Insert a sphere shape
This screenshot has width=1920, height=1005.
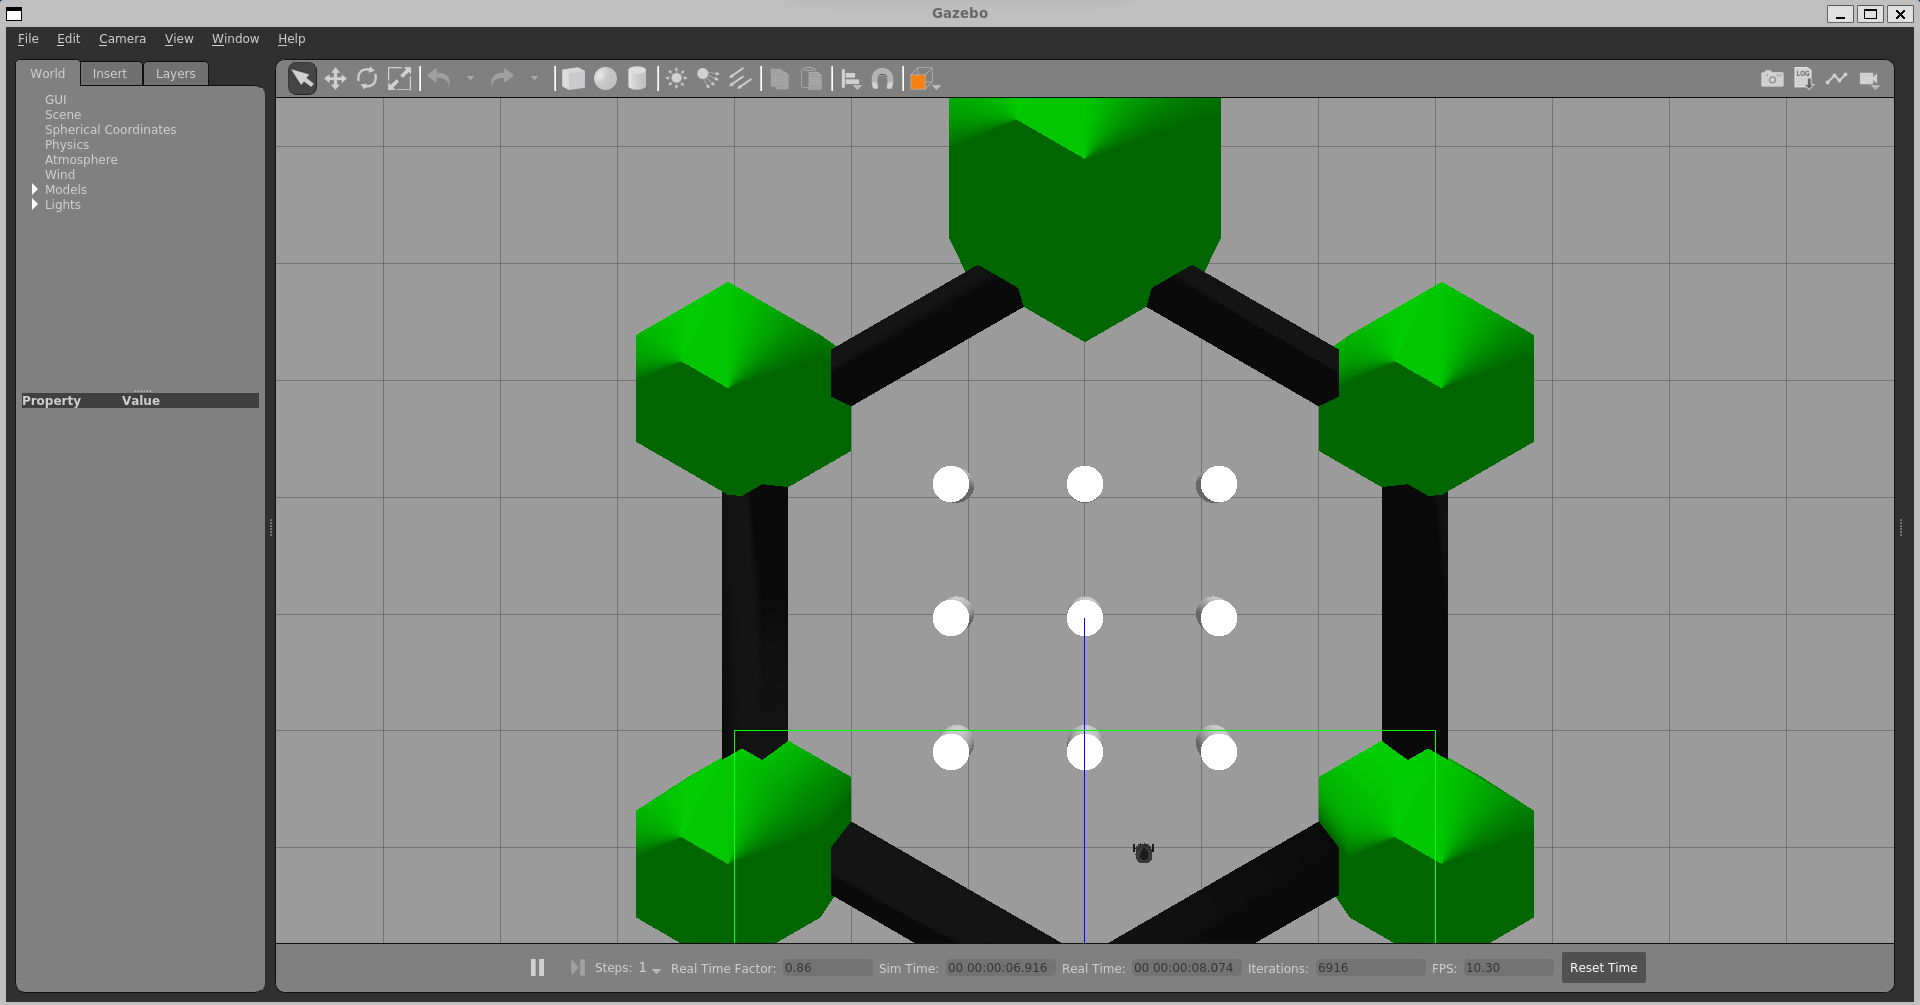coord(605,79)
